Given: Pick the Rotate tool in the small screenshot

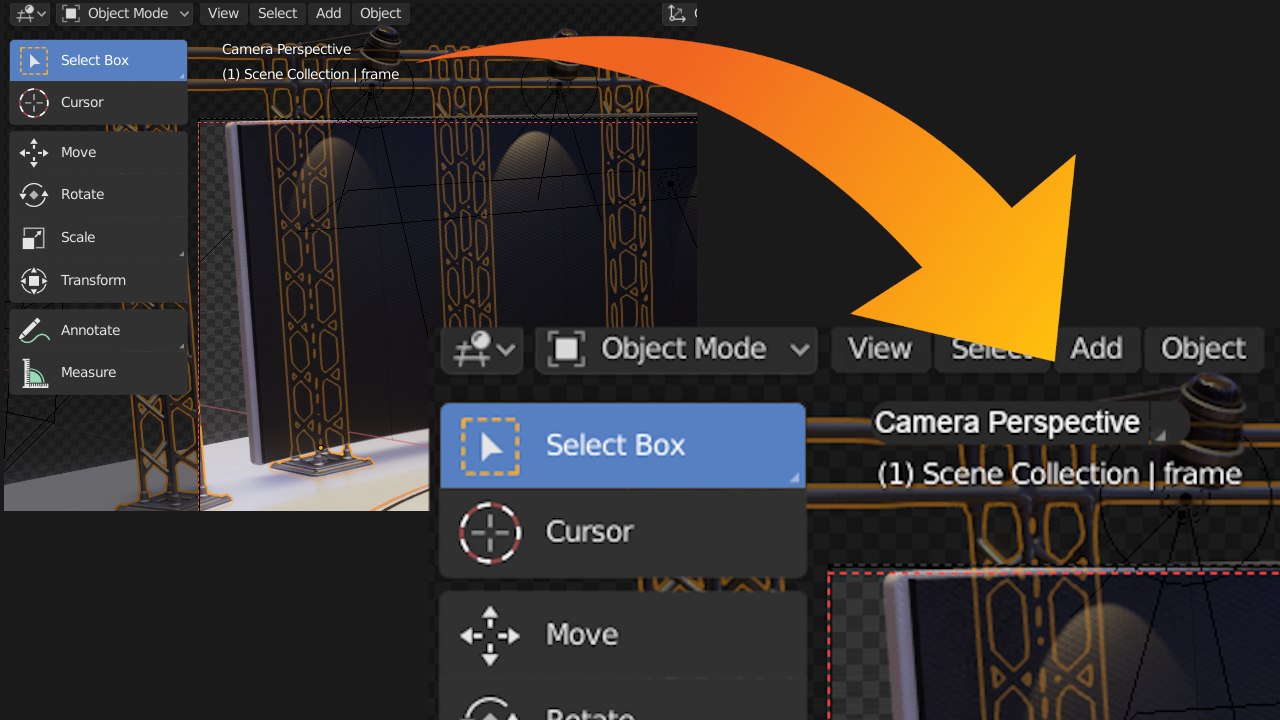Looking at the screenshot, I should (98, 194).
